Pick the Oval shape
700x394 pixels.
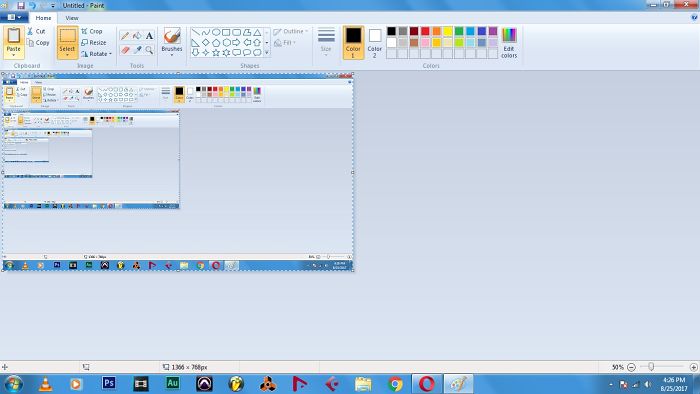pos(216,32)
